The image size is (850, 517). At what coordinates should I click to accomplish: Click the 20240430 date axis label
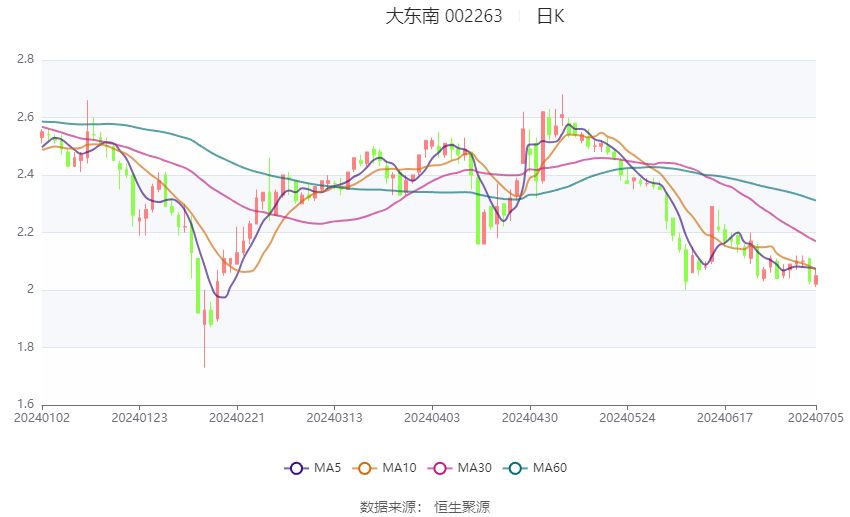[x=530, y=417]
